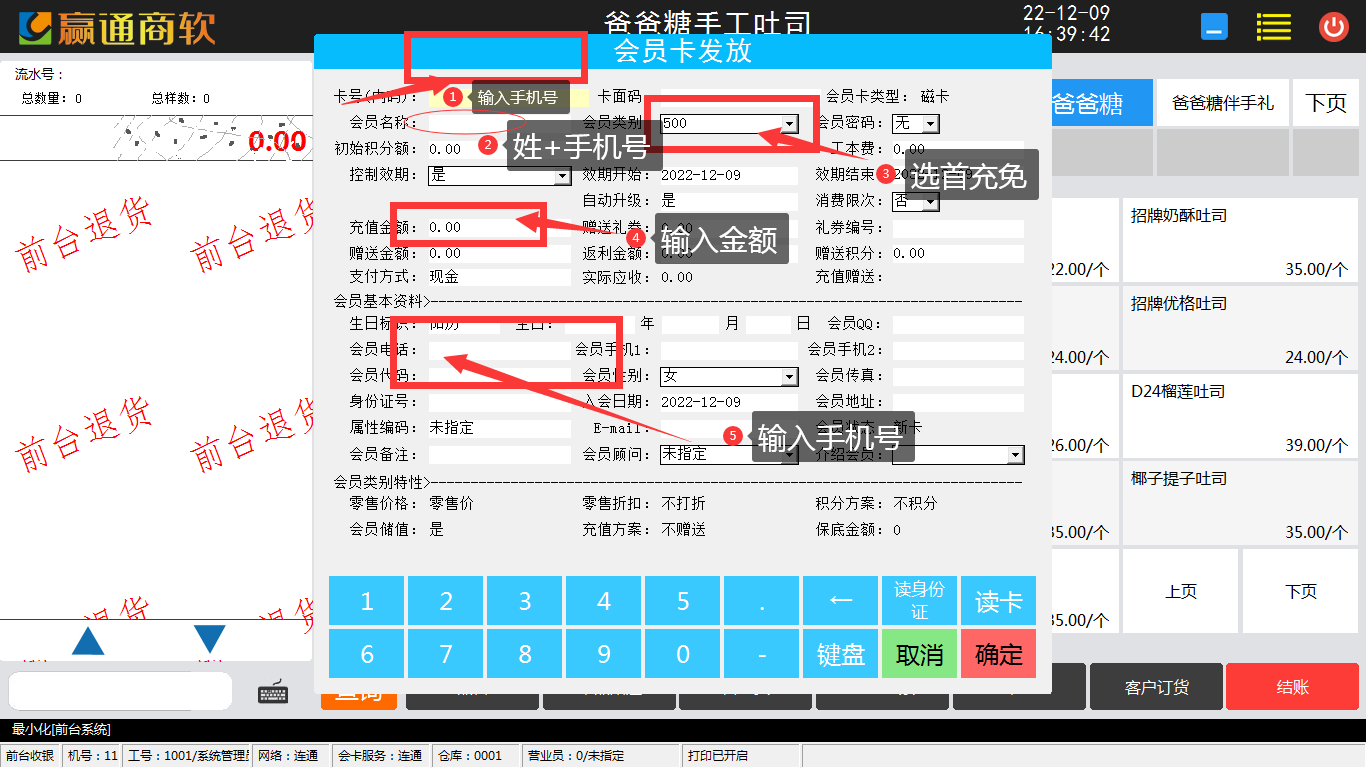Open the on-screen keyboard icon
The width and height of the screenshot is (1366, 768).
(273, 691)
